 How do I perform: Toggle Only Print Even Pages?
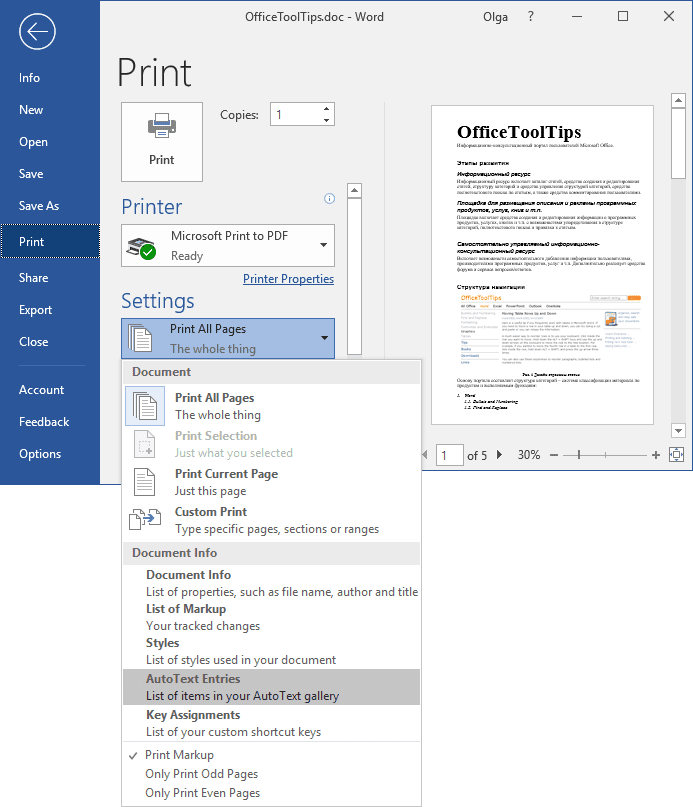[x=271, y=793]
